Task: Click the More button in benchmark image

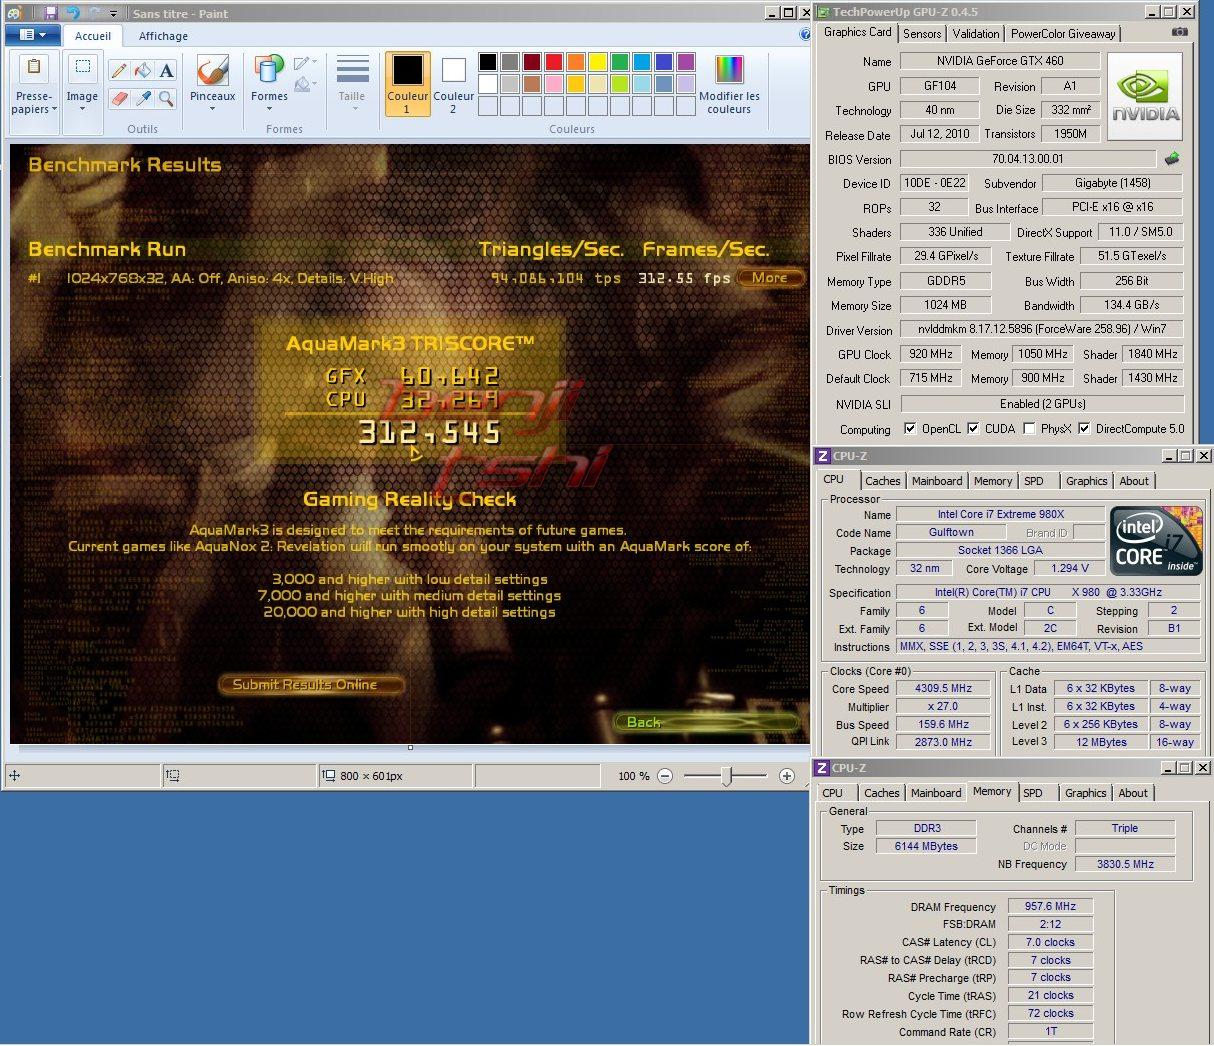Action: pos(770,278)
